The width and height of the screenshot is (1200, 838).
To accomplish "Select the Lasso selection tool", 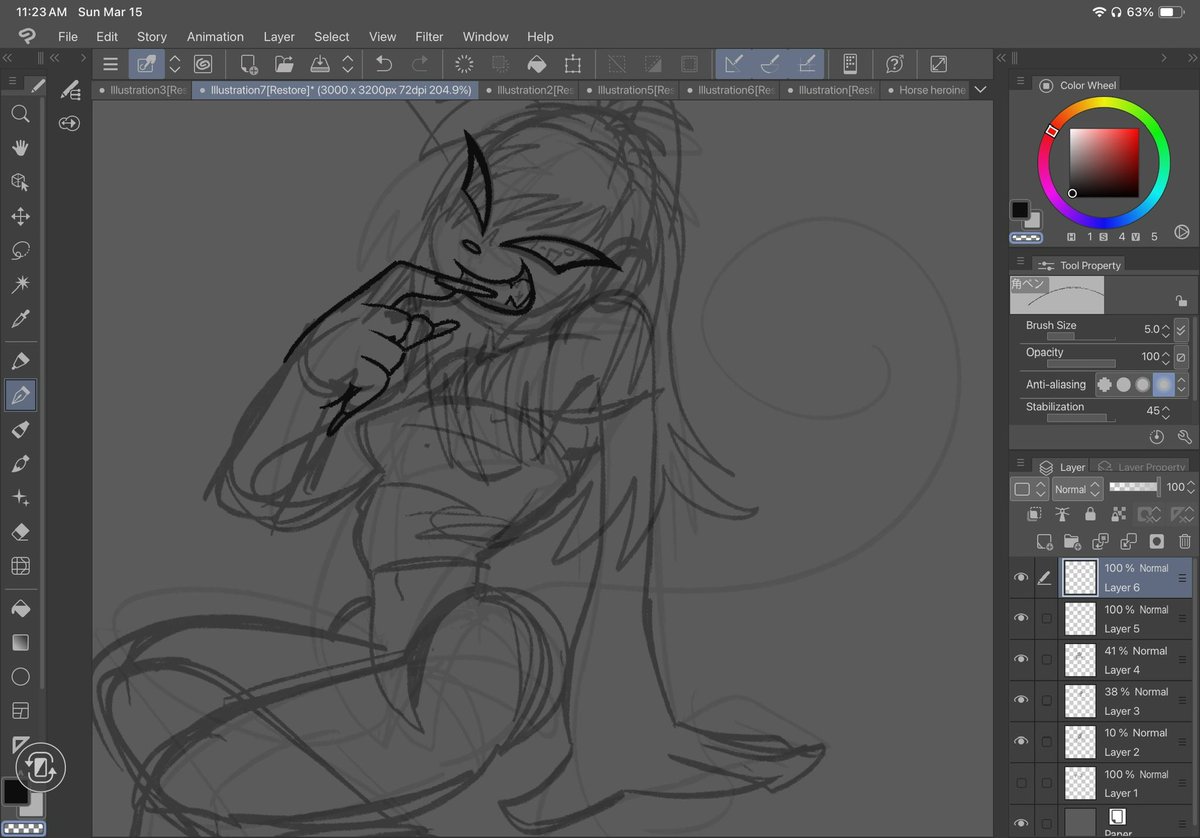I will (x=20, y=250).
